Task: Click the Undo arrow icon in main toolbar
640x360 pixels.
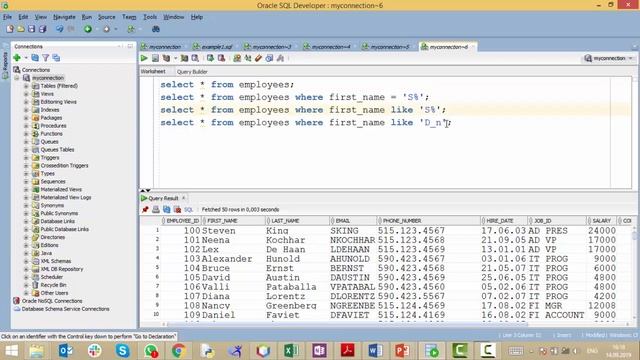Action: coord(60,29)
